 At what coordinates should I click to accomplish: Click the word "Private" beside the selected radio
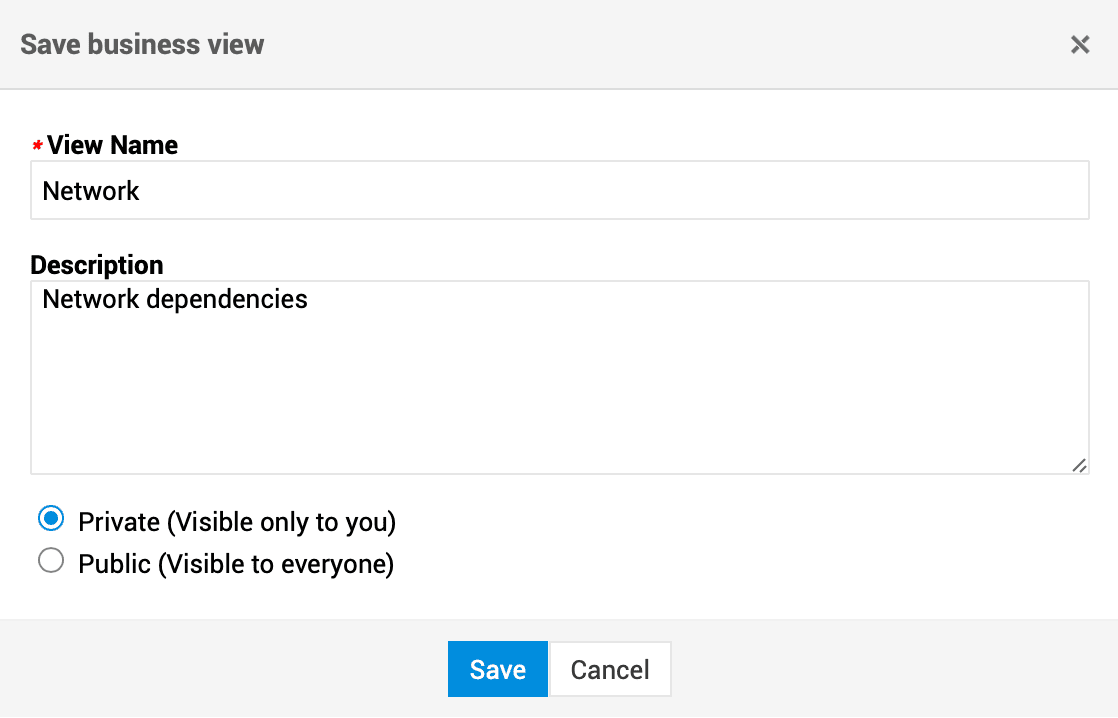pyautogui.click(x=119, y=522)
